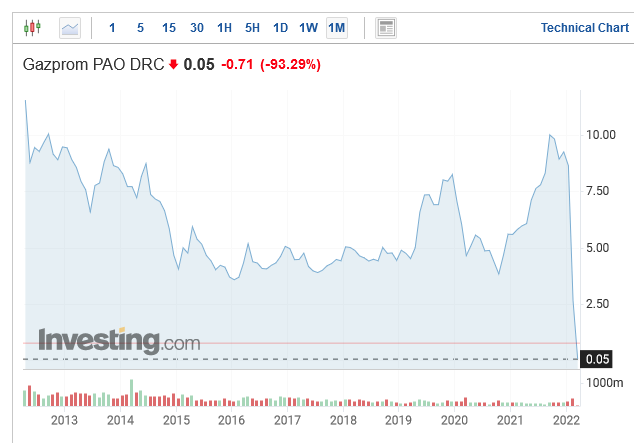Set the 5 minute timeframe
The width and height of the screenshot is (634, 443).
coord(140,28)
